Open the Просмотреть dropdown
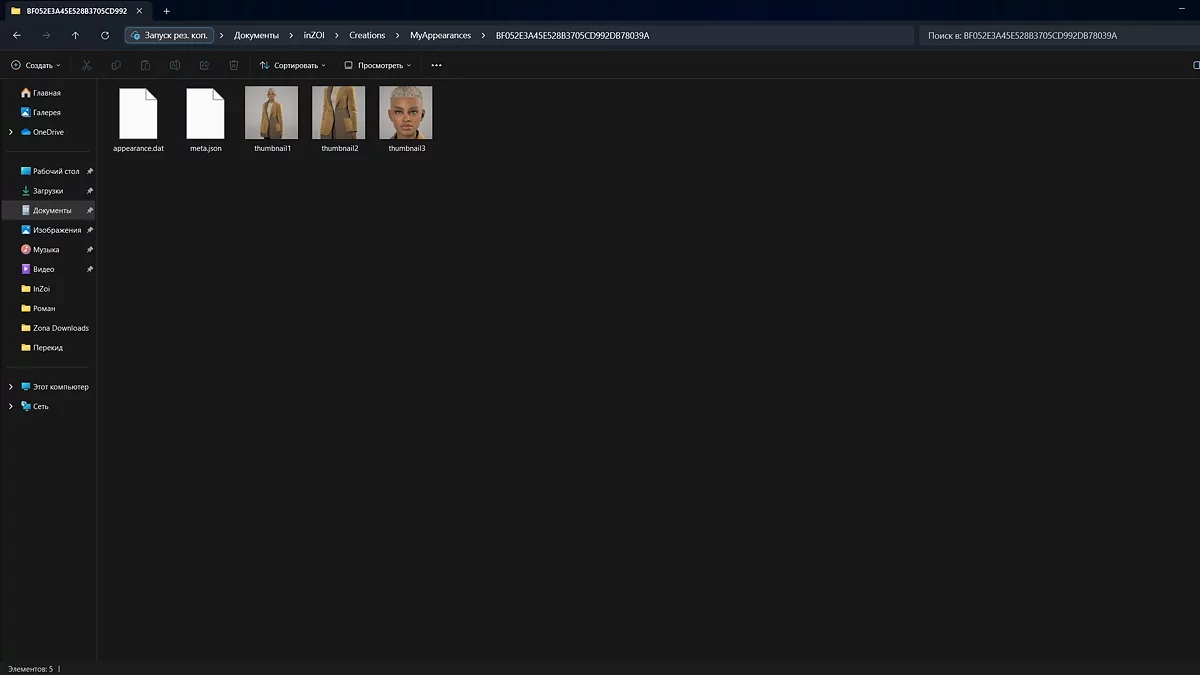This screenshot has height=675, width=1200. tap(378, 65)
